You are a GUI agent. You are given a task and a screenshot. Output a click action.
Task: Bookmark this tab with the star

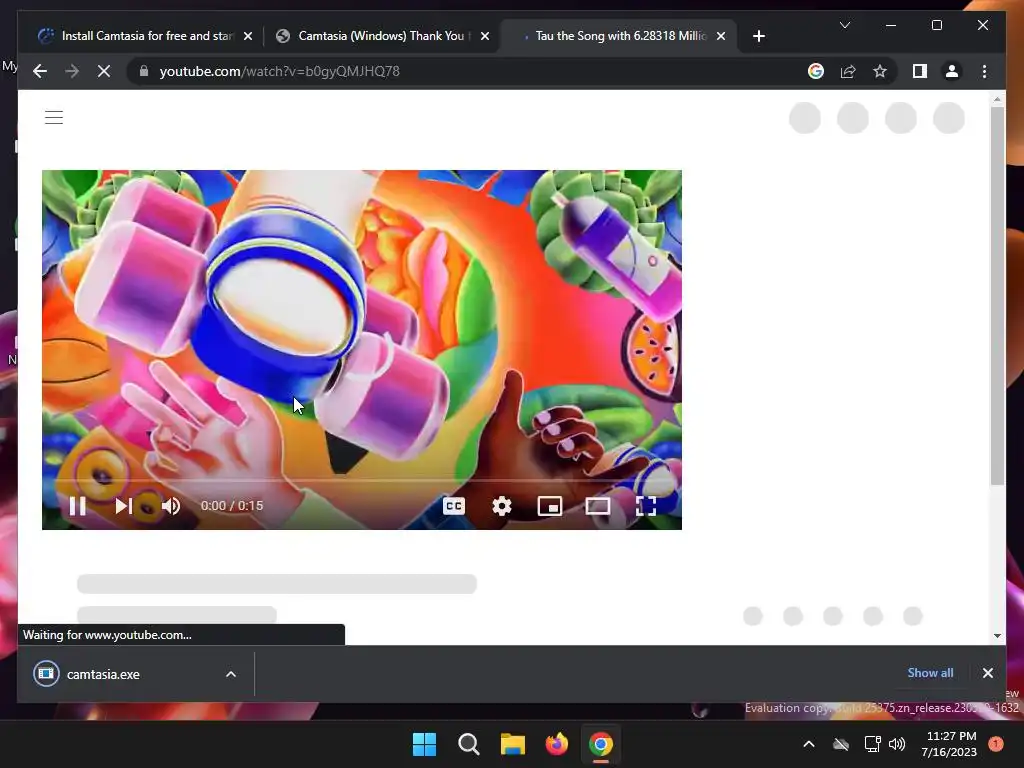pos(880,71)
